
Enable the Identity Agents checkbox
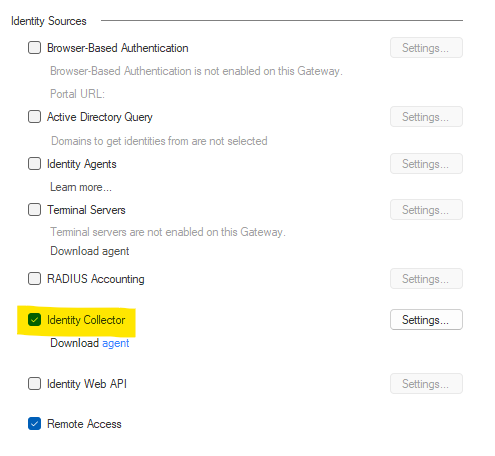[x=34, y=164]
